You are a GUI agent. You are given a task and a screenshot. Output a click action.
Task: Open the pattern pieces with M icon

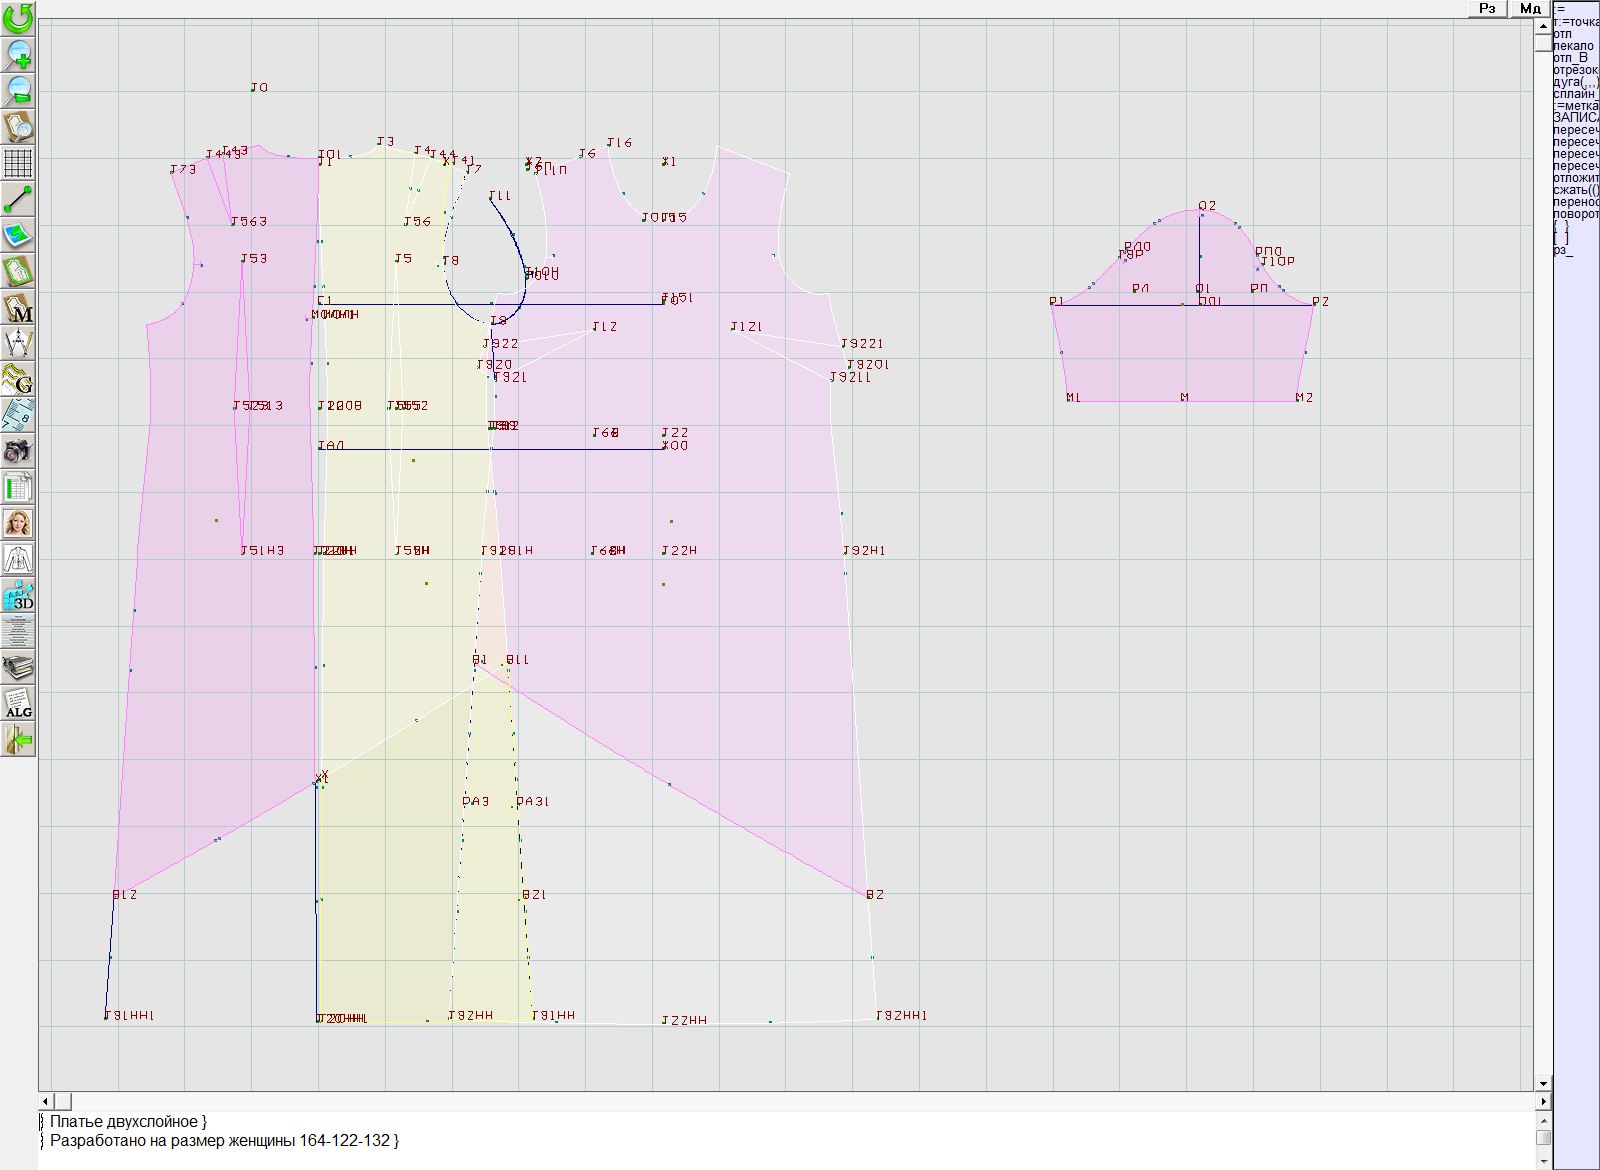coord(18,308)
